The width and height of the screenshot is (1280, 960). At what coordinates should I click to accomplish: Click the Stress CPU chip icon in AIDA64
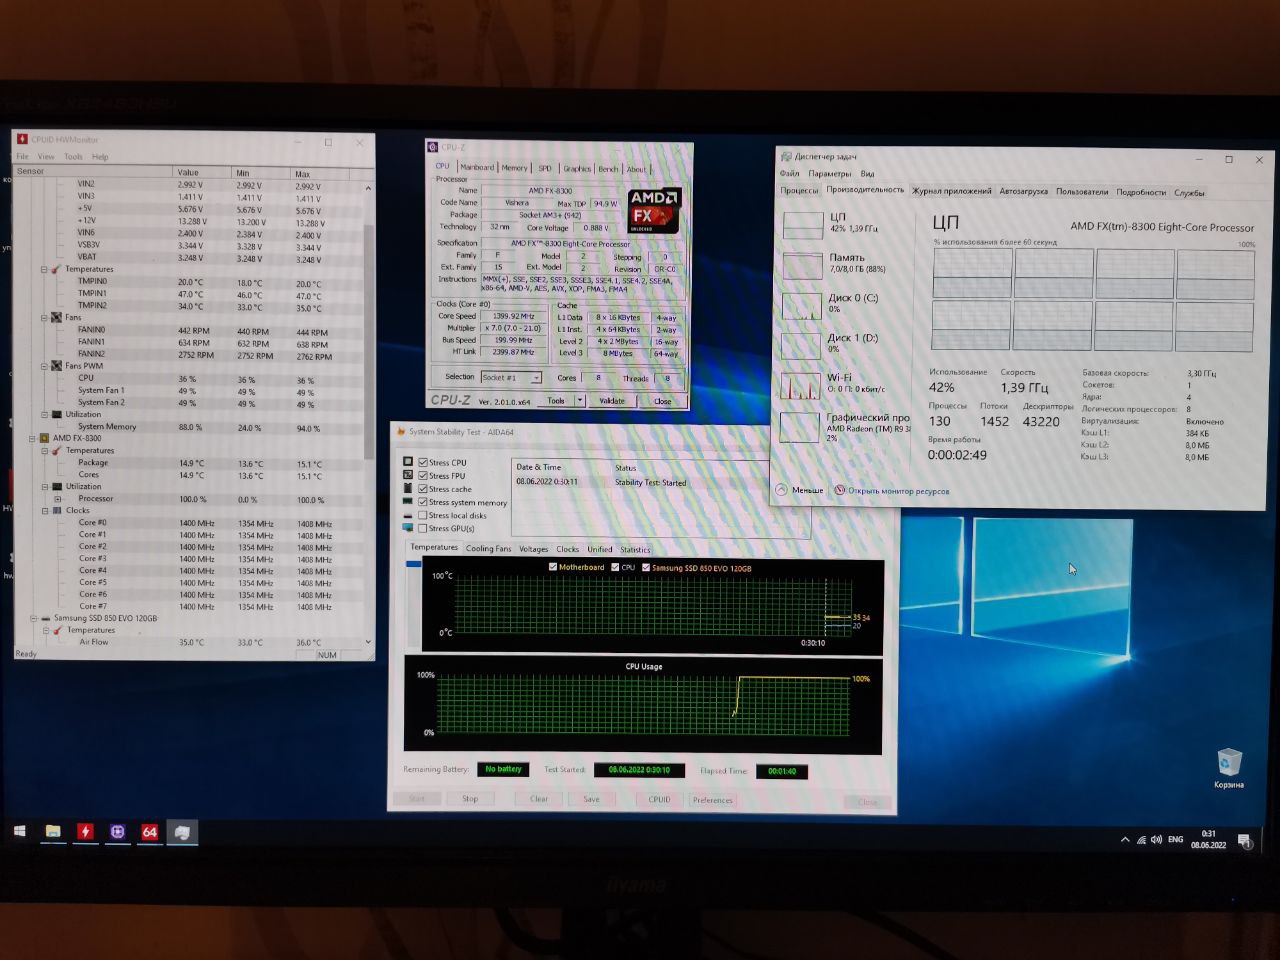(x=408, y=462)
